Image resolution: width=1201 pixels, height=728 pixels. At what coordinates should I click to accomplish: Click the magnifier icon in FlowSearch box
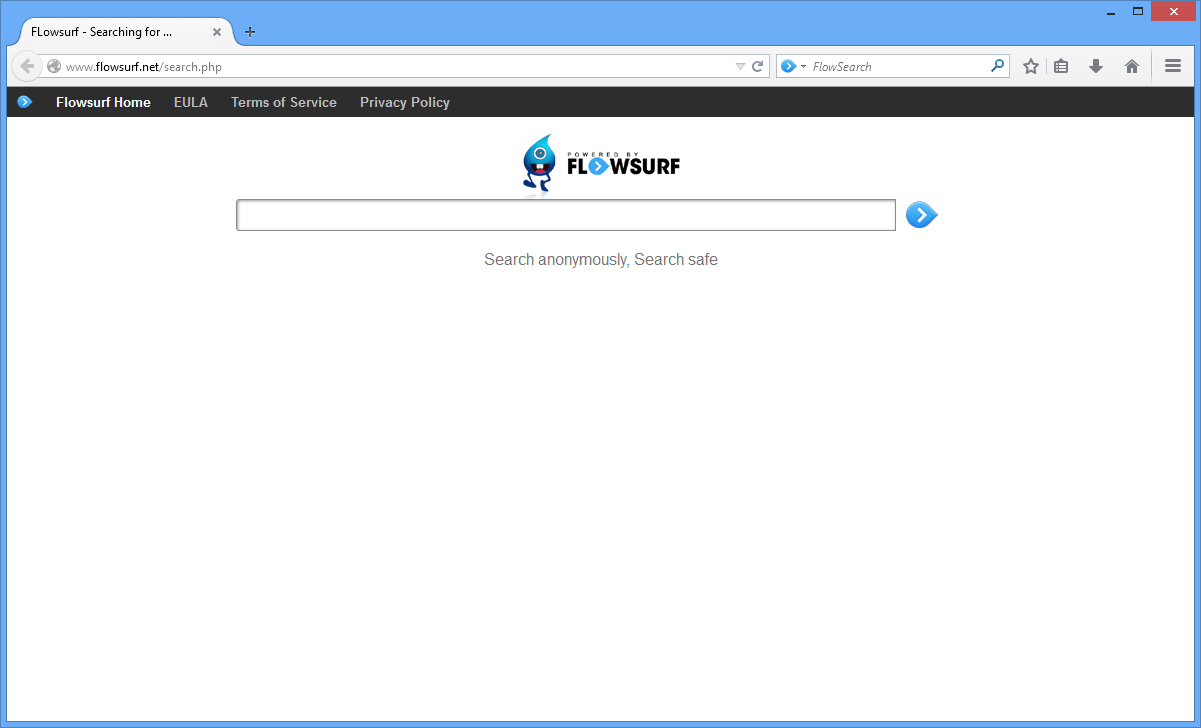coord(997,66)
